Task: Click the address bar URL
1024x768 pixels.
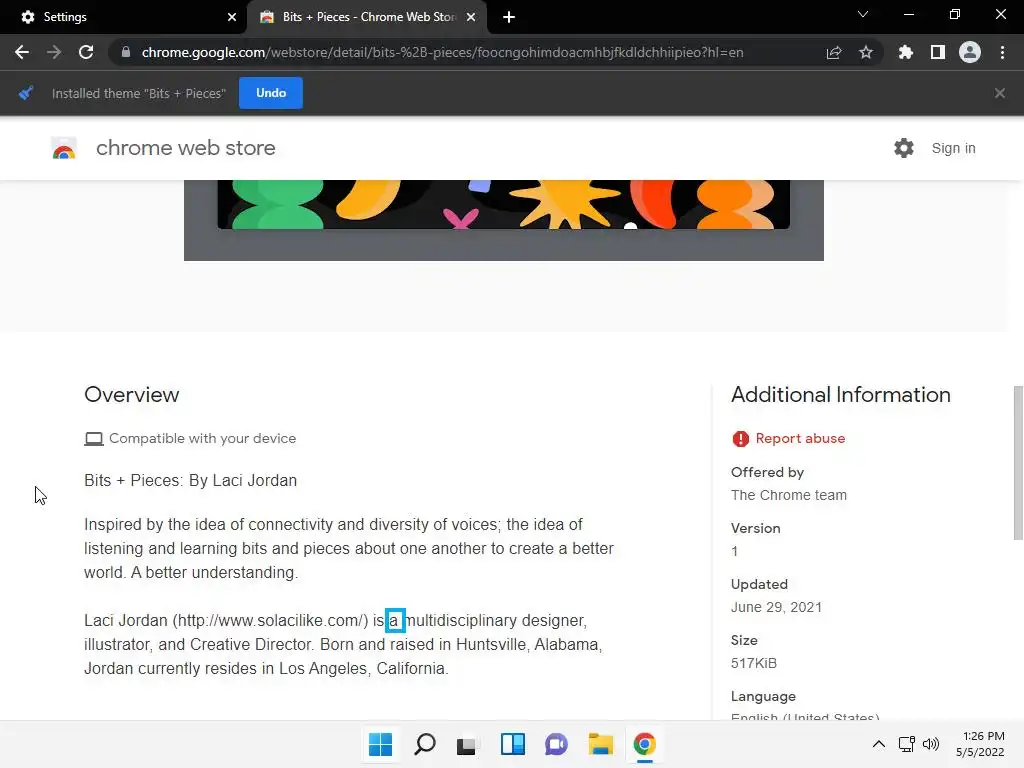Action: (x=442, y=52)
